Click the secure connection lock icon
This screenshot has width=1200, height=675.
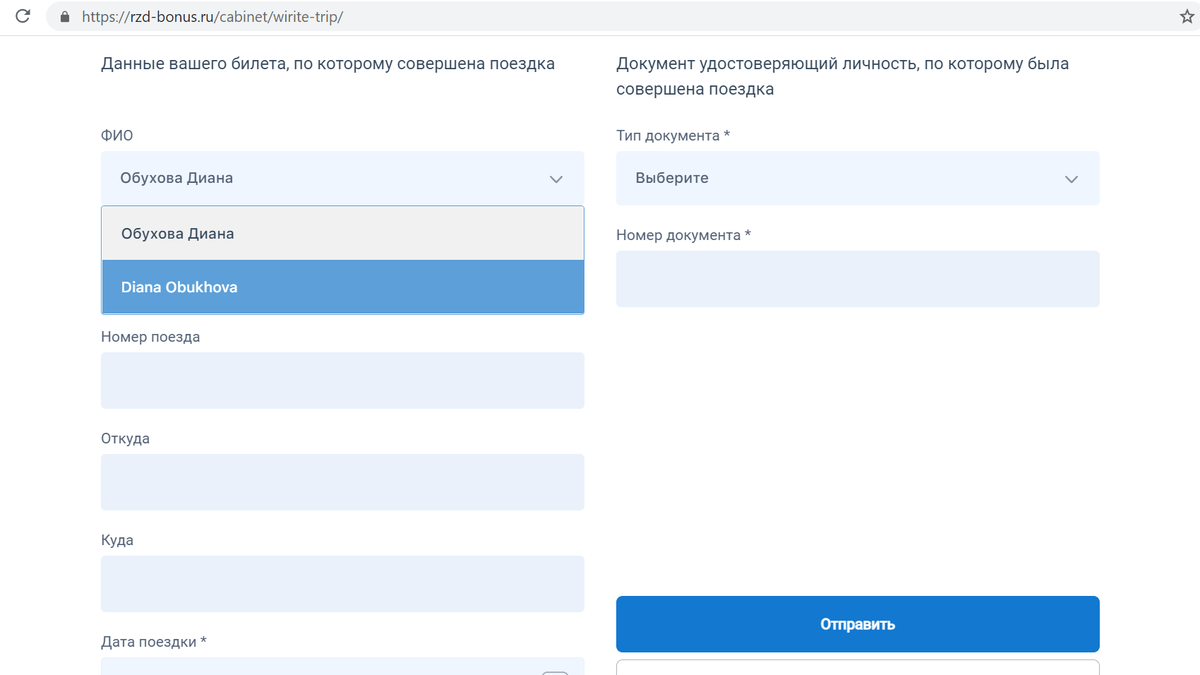(64, 16)
